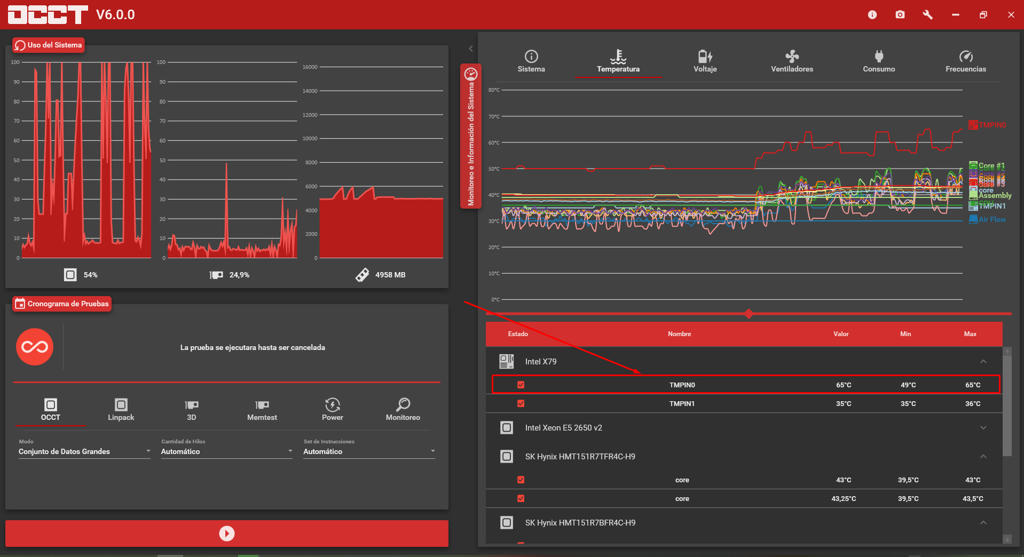Image resolution: width=1024 pixels, height=557 pixels.
Task: Uncheck the first core sensor checkbox
Action: click(x=520, y=479)
